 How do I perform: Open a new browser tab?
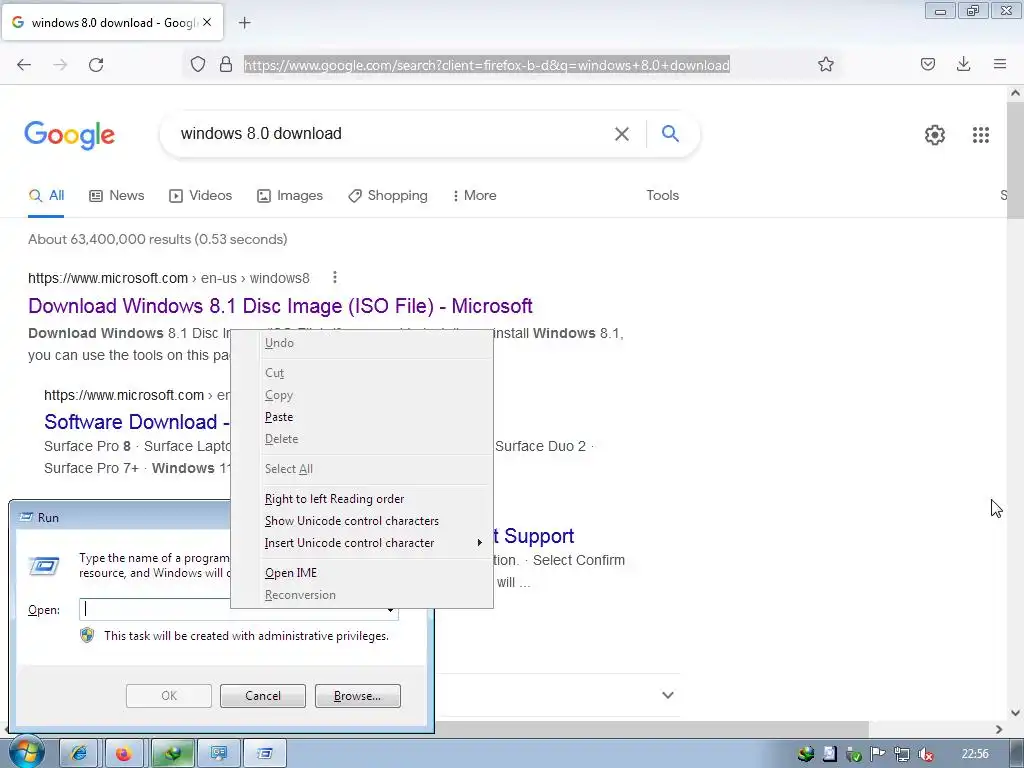point(245,23)
